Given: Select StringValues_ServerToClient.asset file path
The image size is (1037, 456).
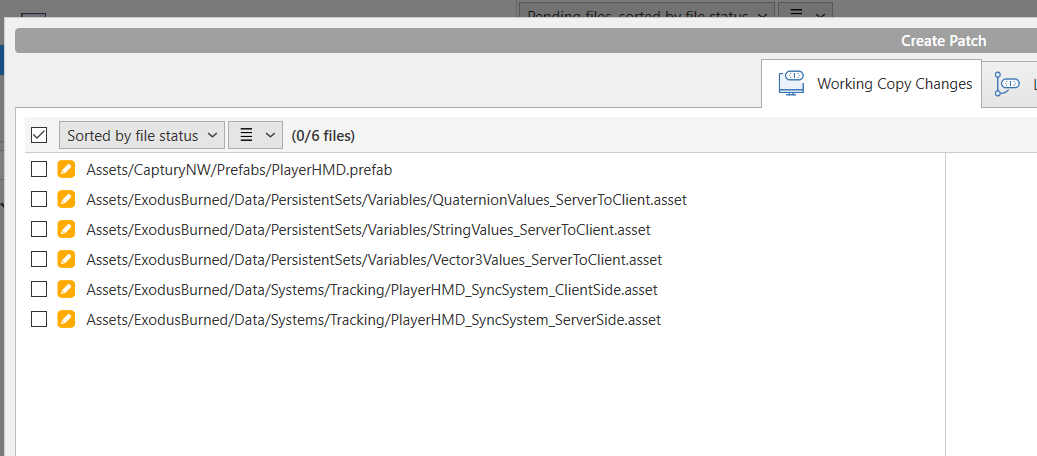Looking at the screenshot, I should coord(368,230).
